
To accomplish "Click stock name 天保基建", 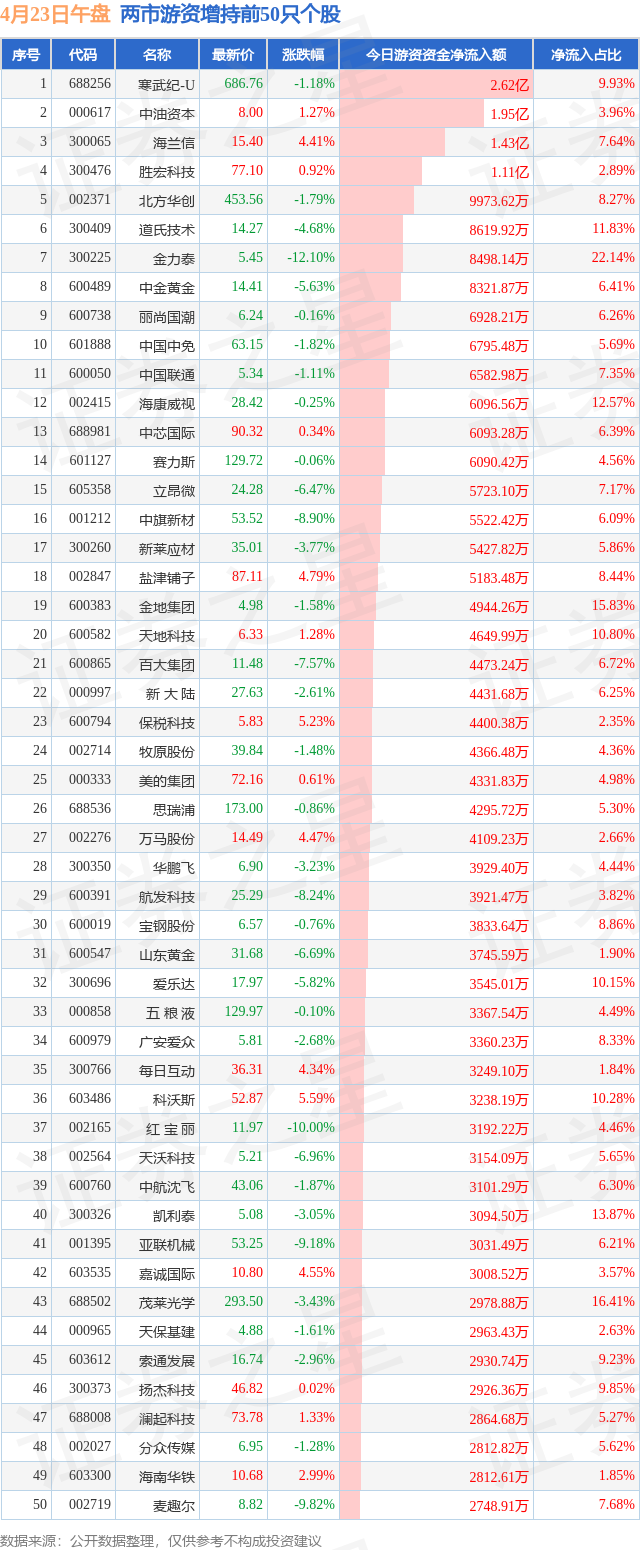I will 167,1331.
